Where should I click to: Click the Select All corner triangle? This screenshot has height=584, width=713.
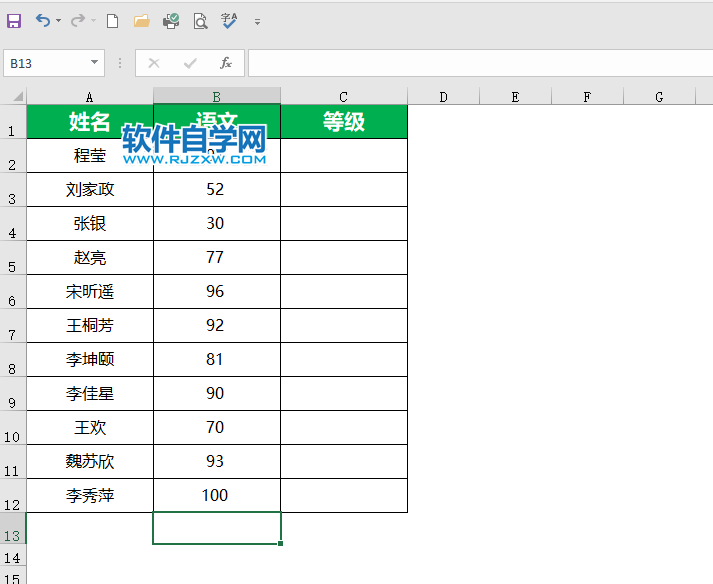pyautogui.click(x=17, y=96)
